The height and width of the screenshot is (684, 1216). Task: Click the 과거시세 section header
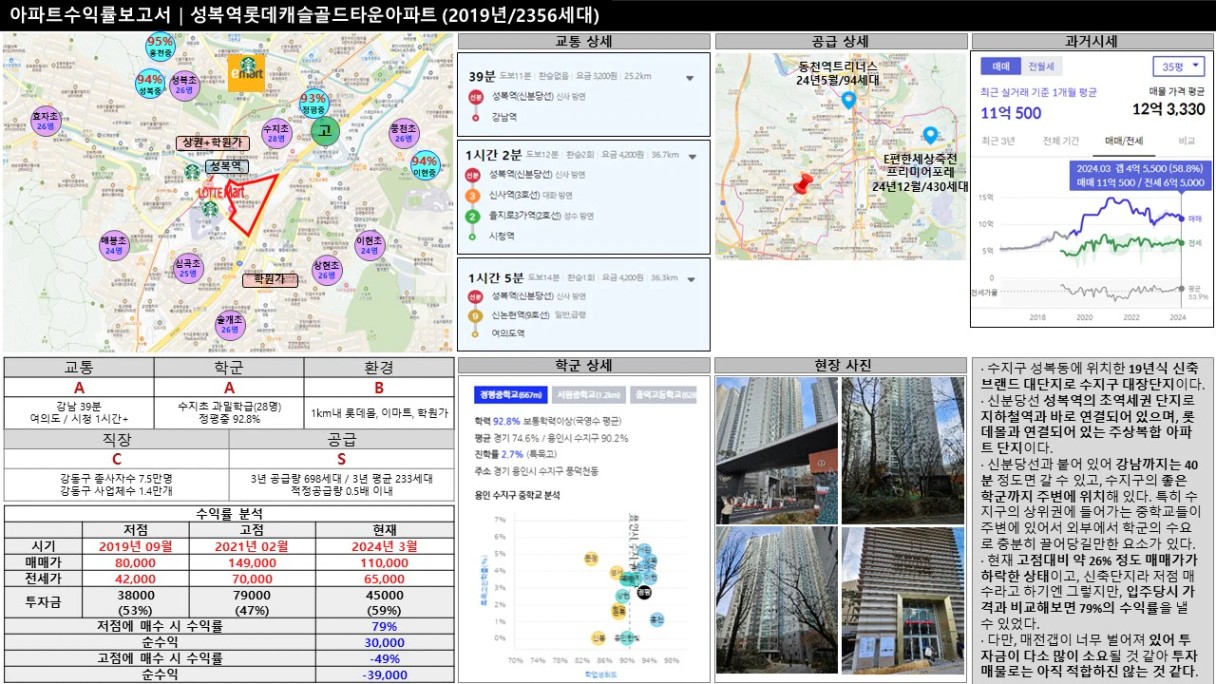pyautogui.click(x=1092, y=42)
